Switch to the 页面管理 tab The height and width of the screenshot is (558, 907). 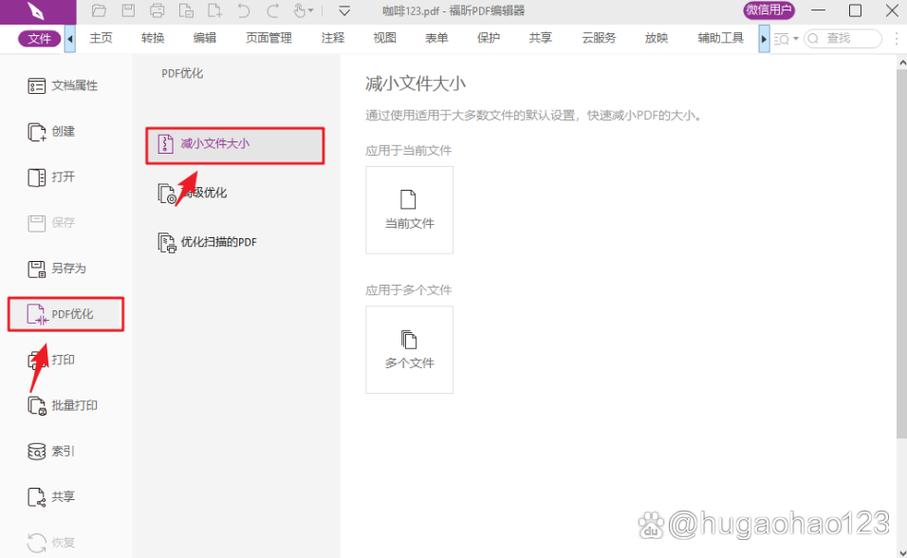(269, 38)
